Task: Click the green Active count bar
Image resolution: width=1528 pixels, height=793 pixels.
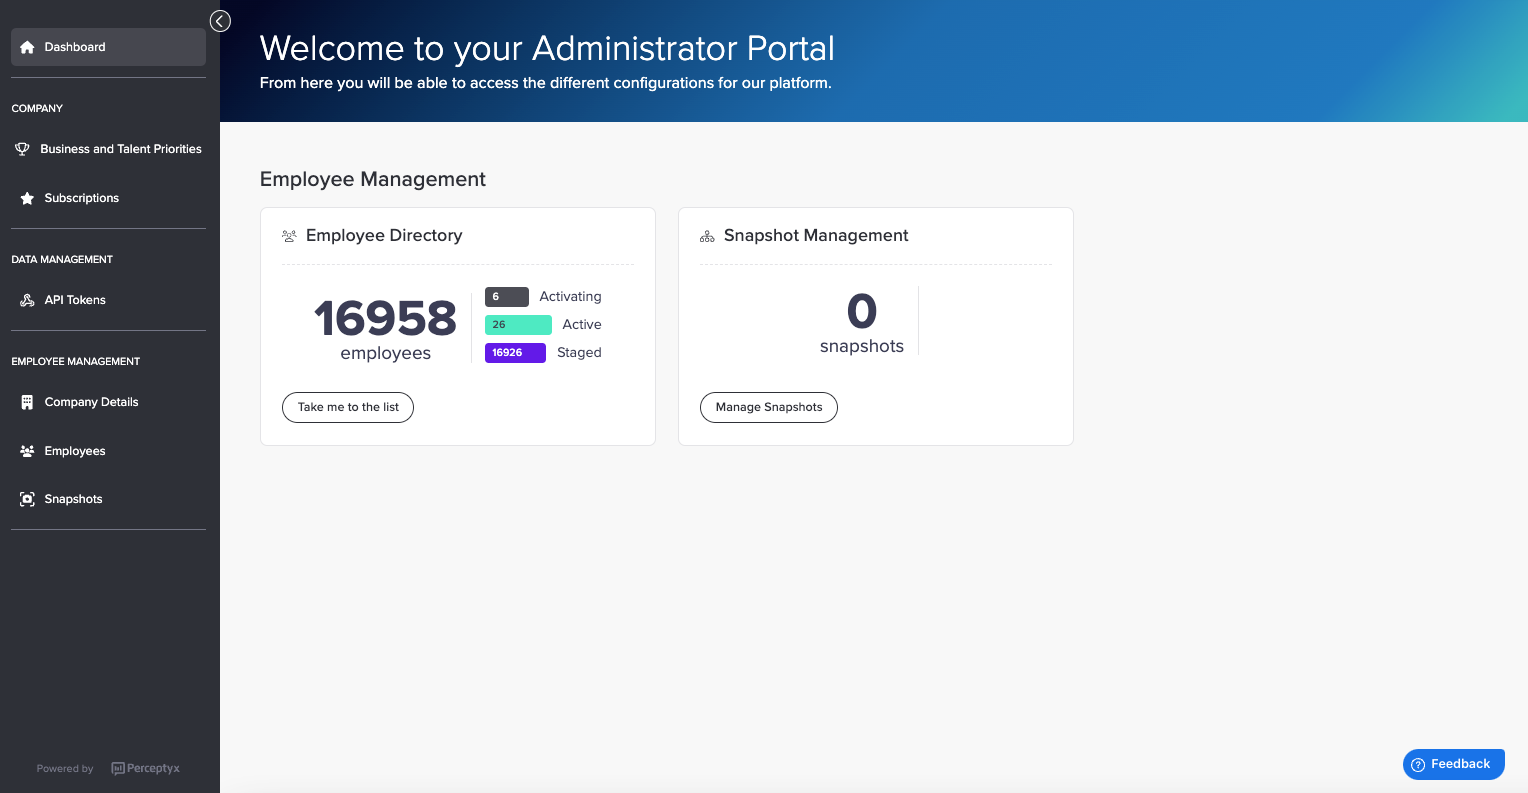Action: tap(518, 325)
